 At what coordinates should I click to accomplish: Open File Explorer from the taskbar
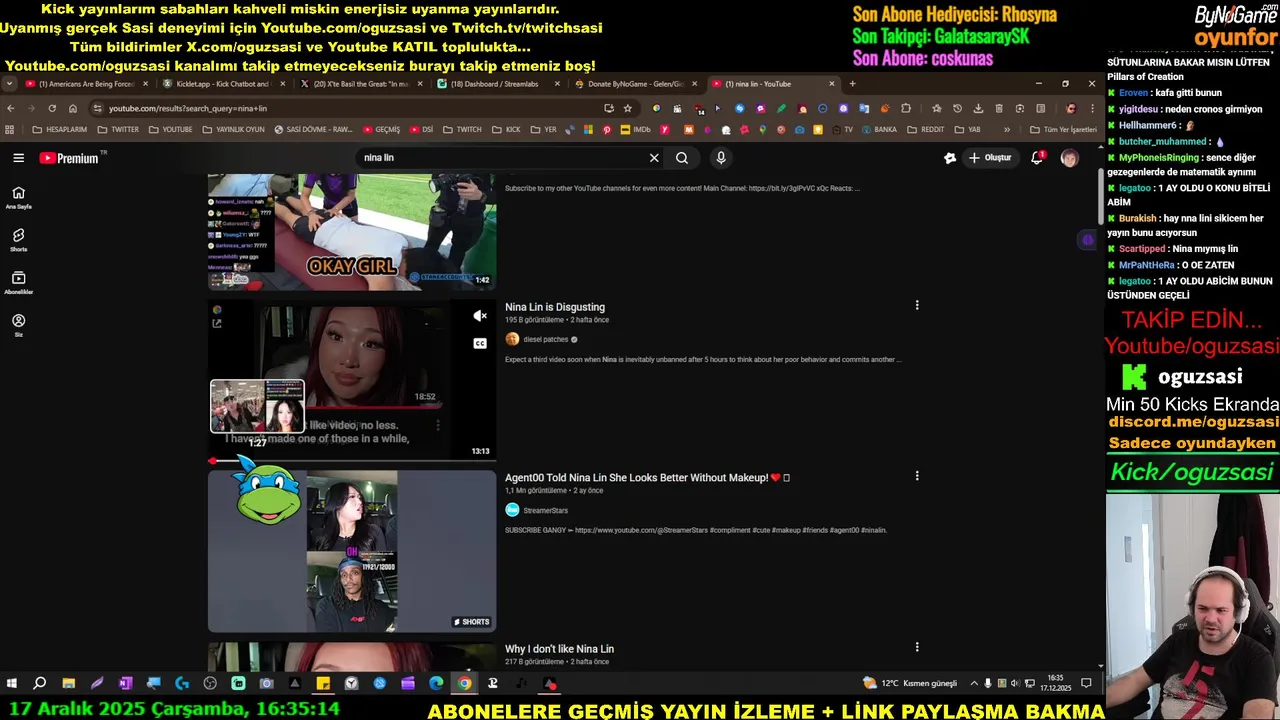(x=68, y=683)
